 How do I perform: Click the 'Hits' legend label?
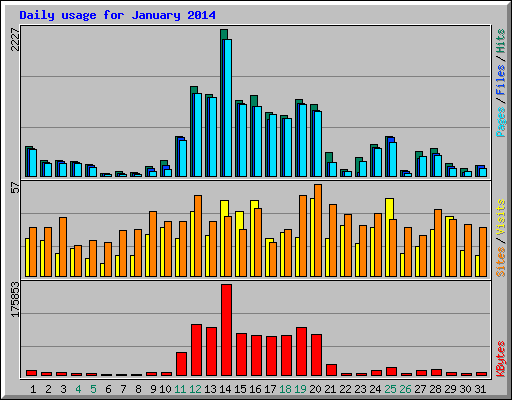pos(501,41)
